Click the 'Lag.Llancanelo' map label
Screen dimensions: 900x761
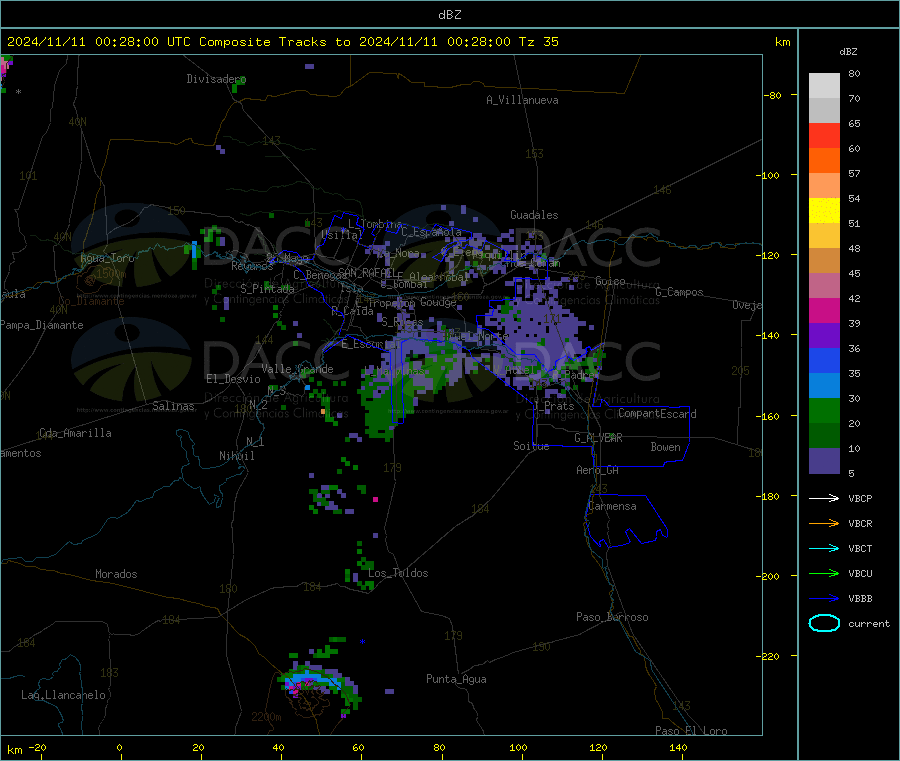point(63,695)
